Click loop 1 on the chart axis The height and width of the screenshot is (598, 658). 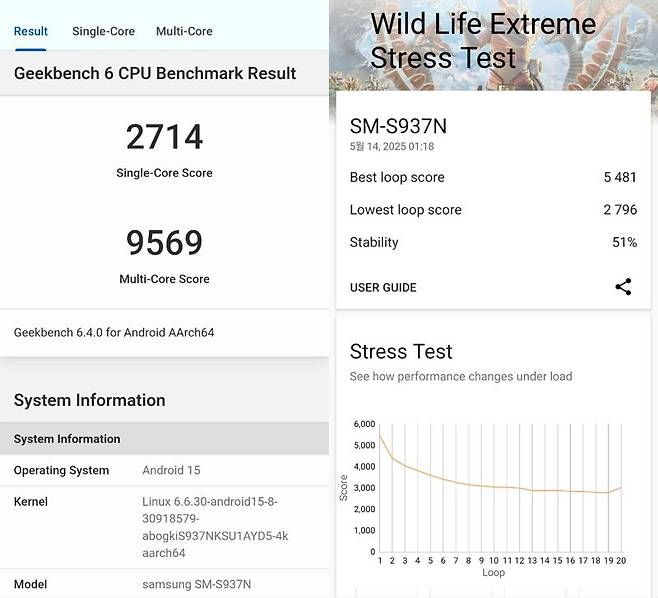380,561
